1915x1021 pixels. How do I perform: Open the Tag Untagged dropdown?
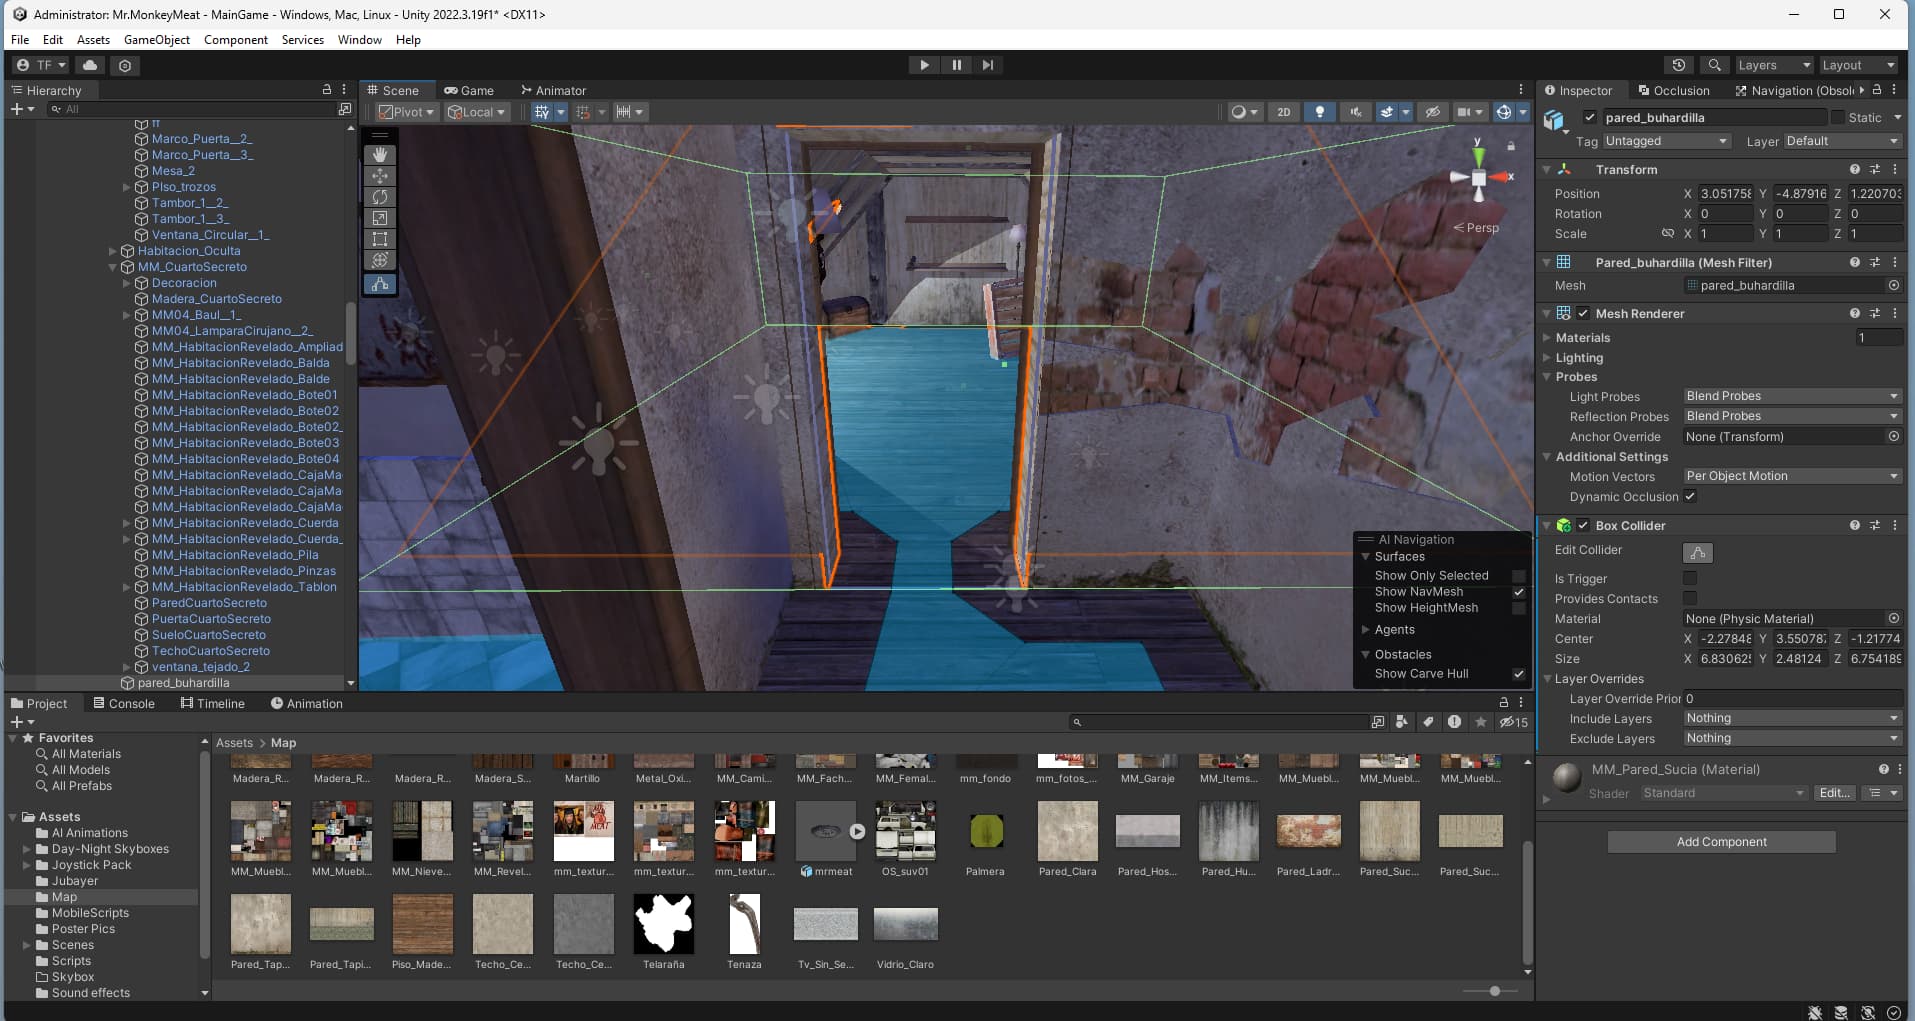click(1666, 142)
